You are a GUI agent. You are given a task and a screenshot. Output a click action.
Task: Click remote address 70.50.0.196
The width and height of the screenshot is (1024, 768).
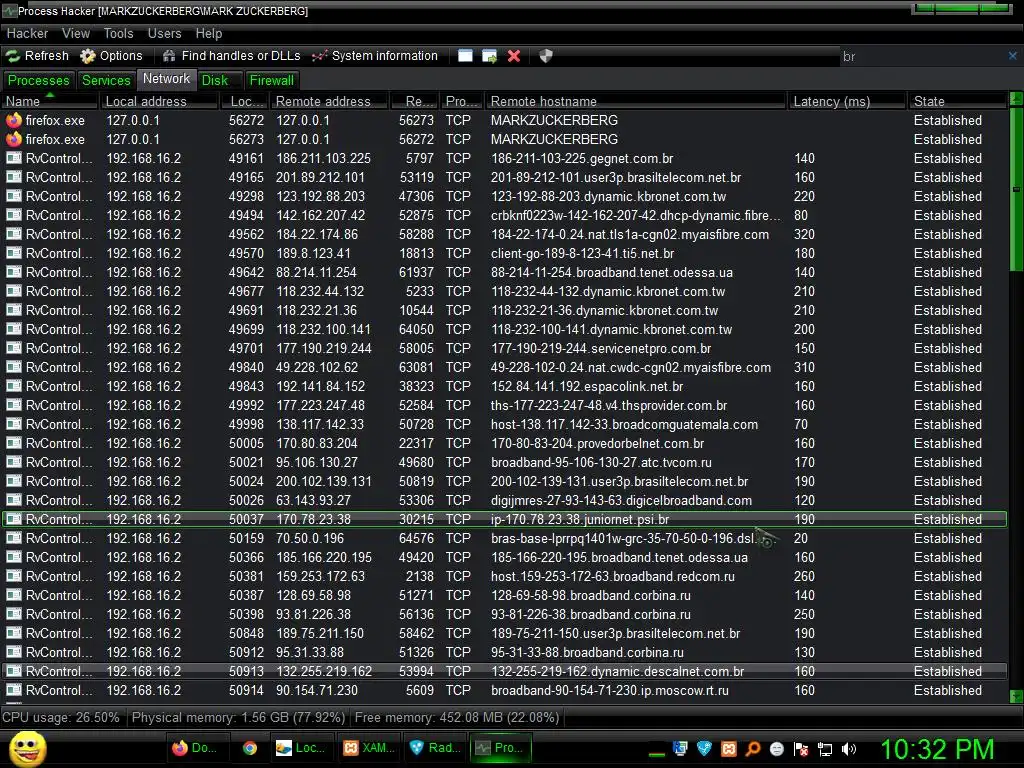[x=310, y=538]
